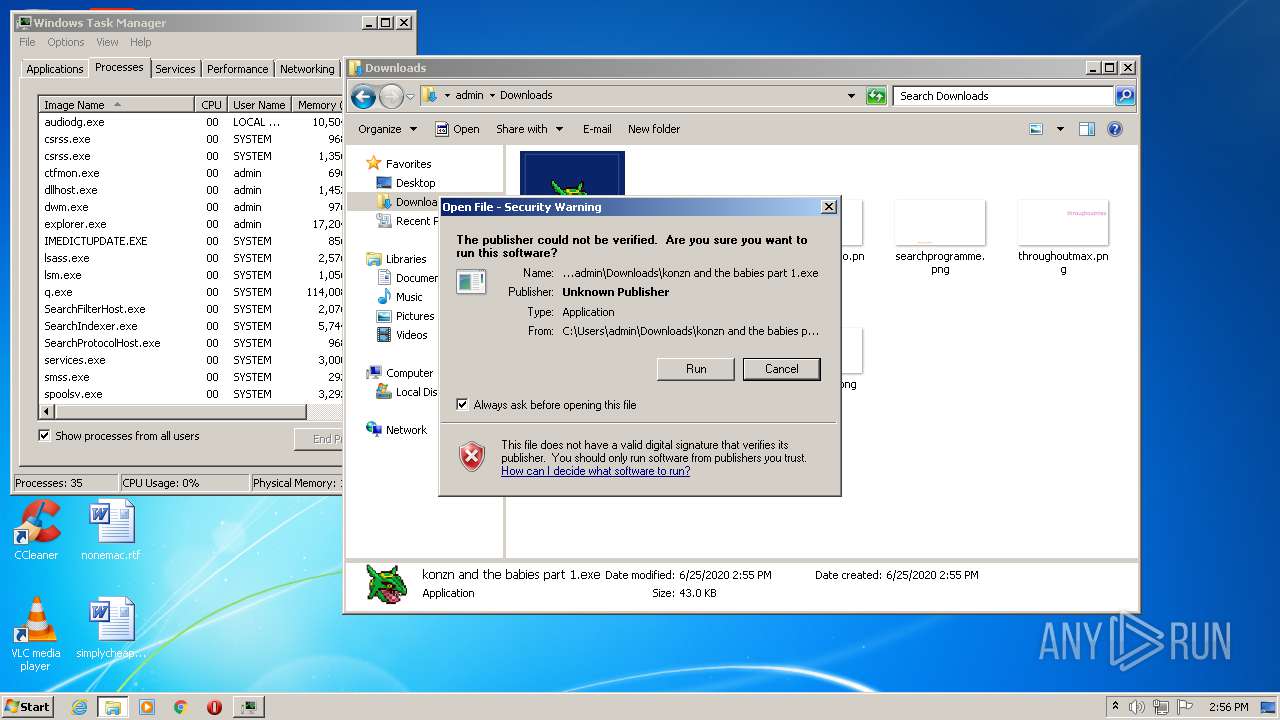Screen dimensions: 1280x720
Task: Open the CCleaner desktop shortcut
Action: click(x=36, y=530)
